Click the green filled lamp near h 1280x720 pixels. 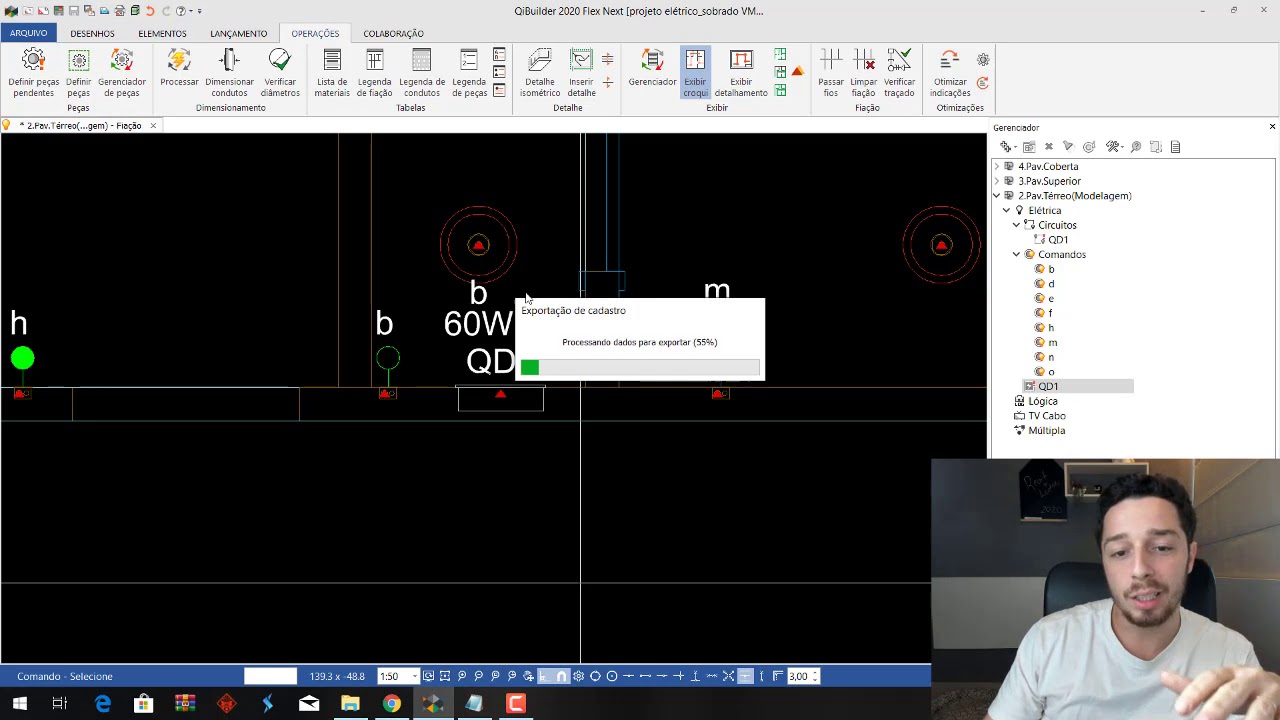coord(23,358)
